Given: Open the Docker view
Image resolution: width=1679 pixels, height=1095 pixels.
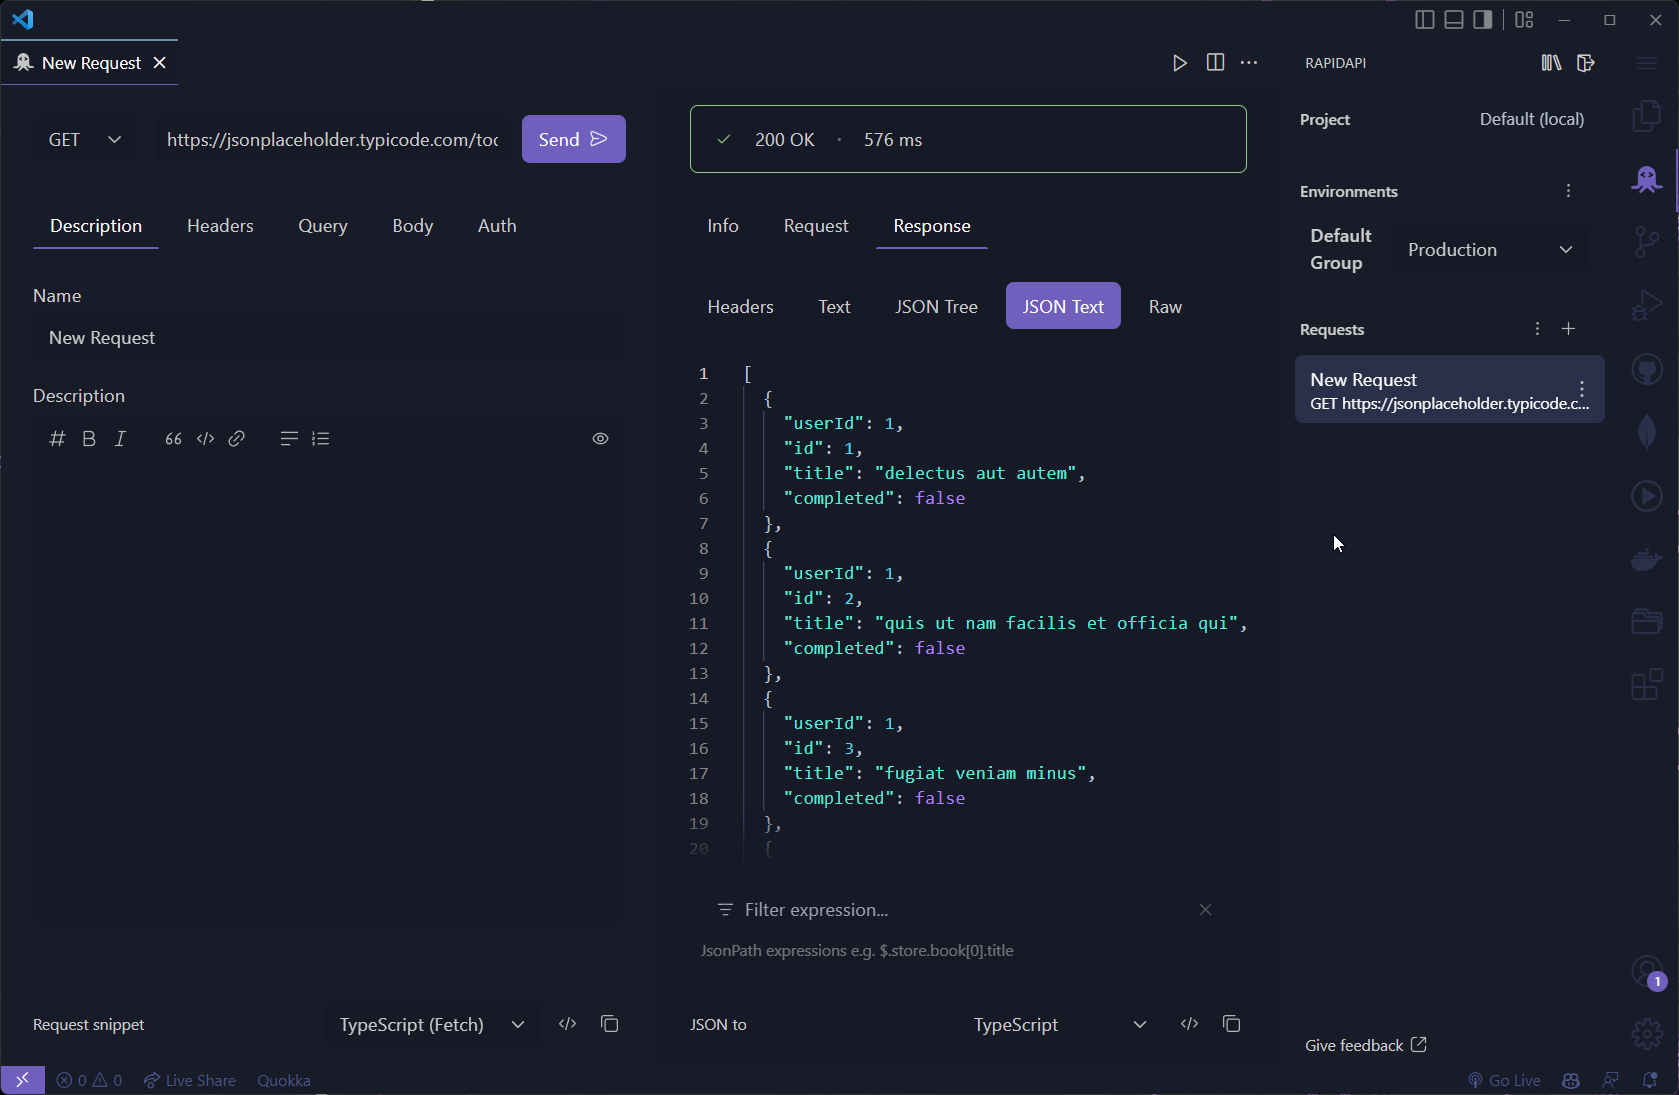Looking at the screenshot, I should point(1647,559).
